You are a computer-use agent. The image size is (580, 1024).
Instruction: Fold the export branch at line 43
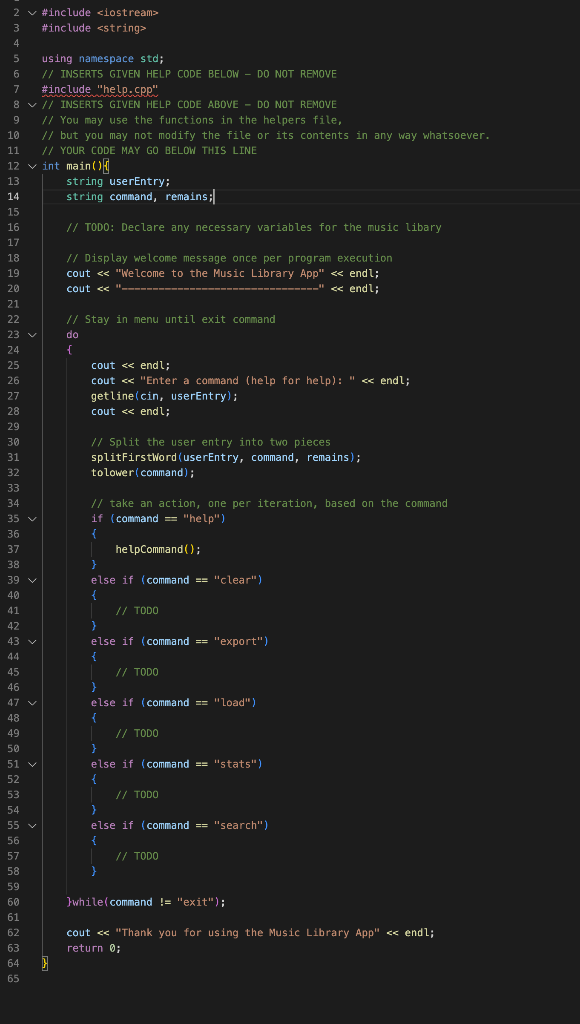31,641
